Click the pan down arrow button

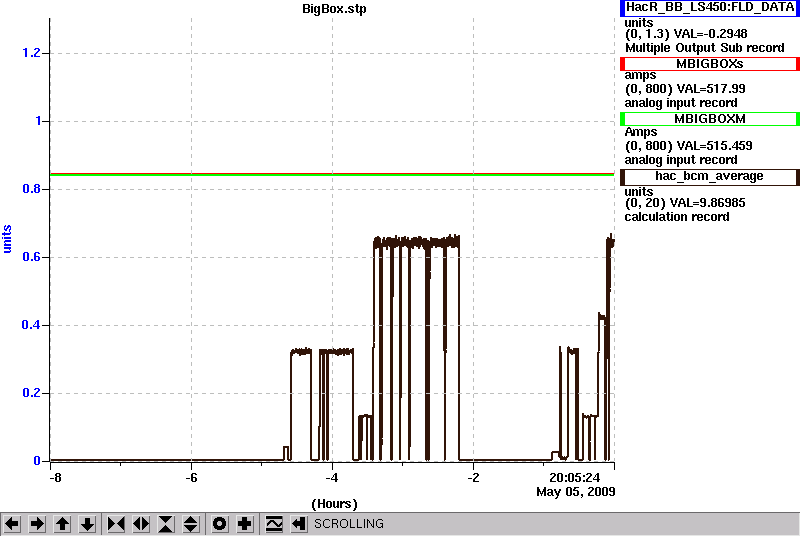click(x=88, y=524)
